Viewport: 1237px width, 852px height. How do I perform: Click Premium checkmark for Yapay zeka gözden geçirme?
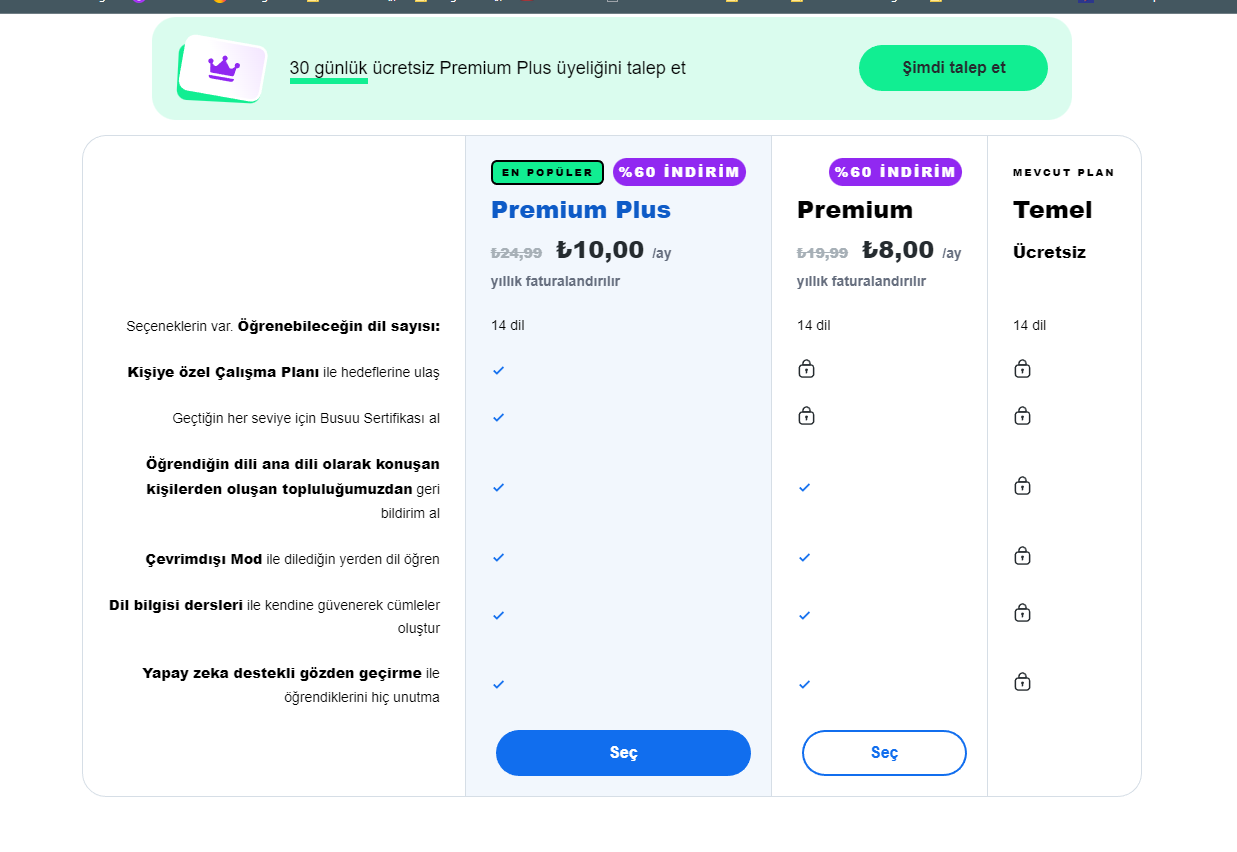tap(805, 685)
